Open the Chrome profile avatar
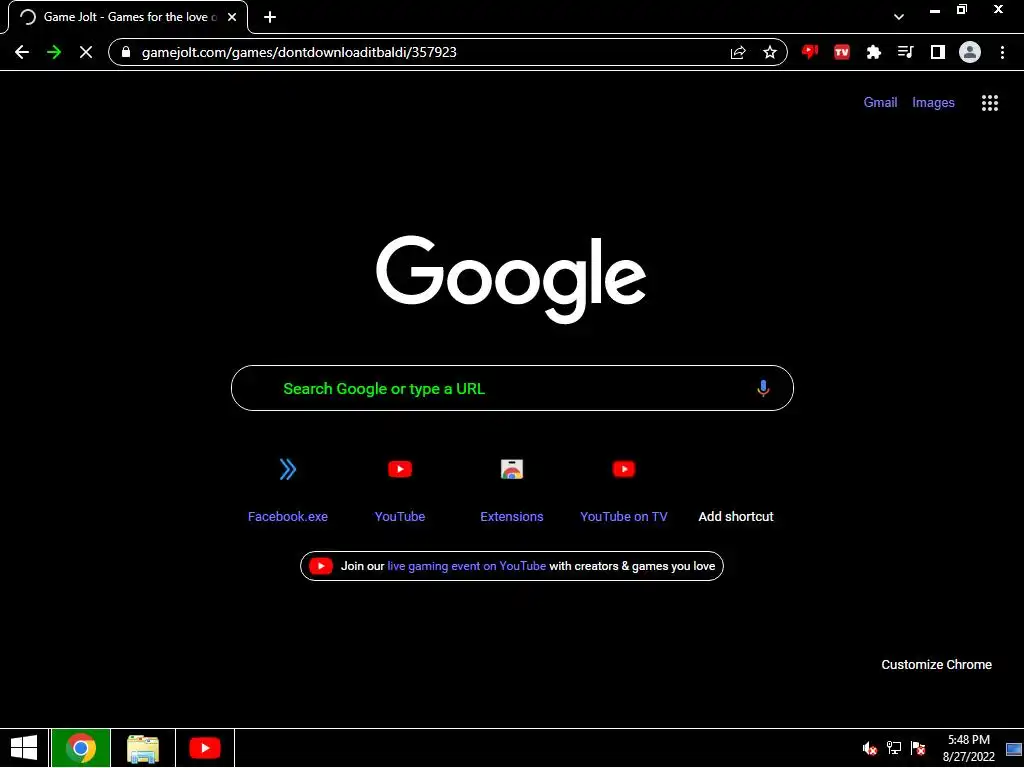The width and height of the screenshot is (1024, 768). 970,52
